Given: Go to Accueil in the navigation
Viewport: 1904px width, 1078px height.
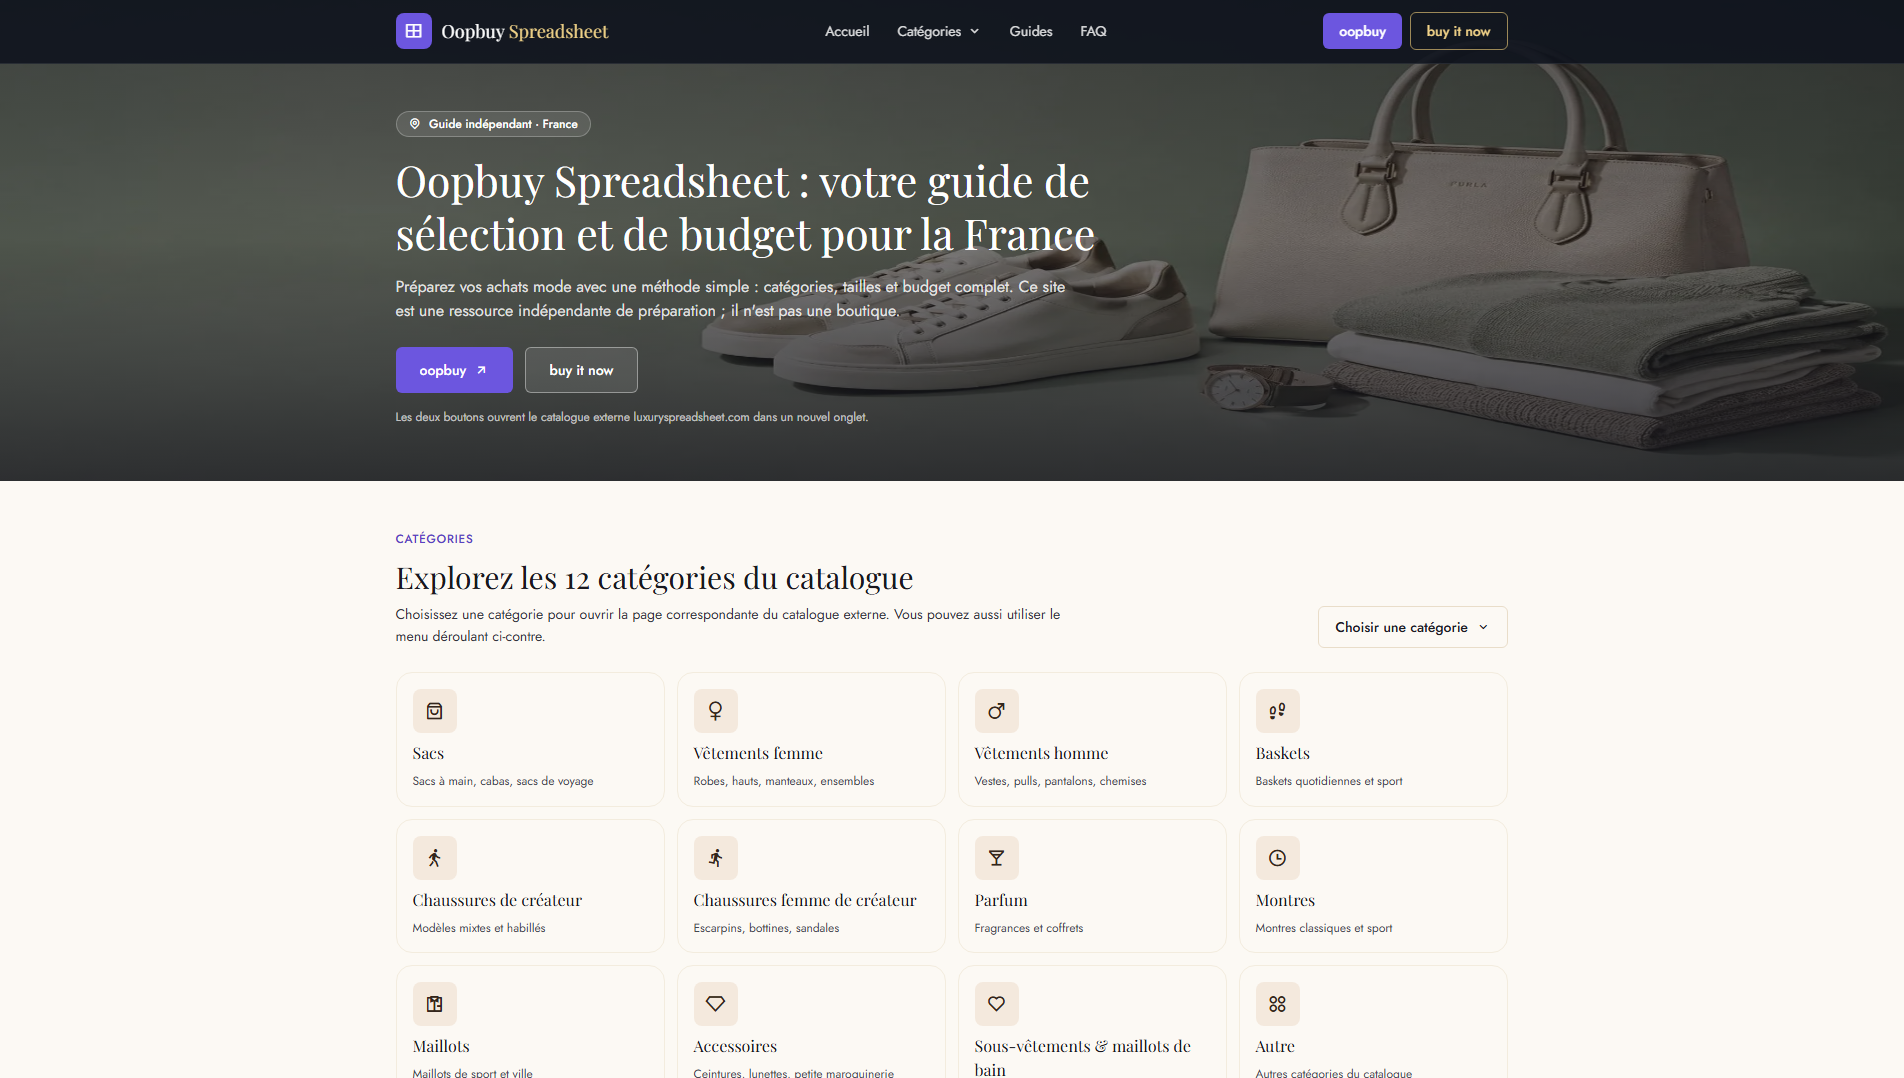Looking at the screenshot, I should (x=847, y=31).
